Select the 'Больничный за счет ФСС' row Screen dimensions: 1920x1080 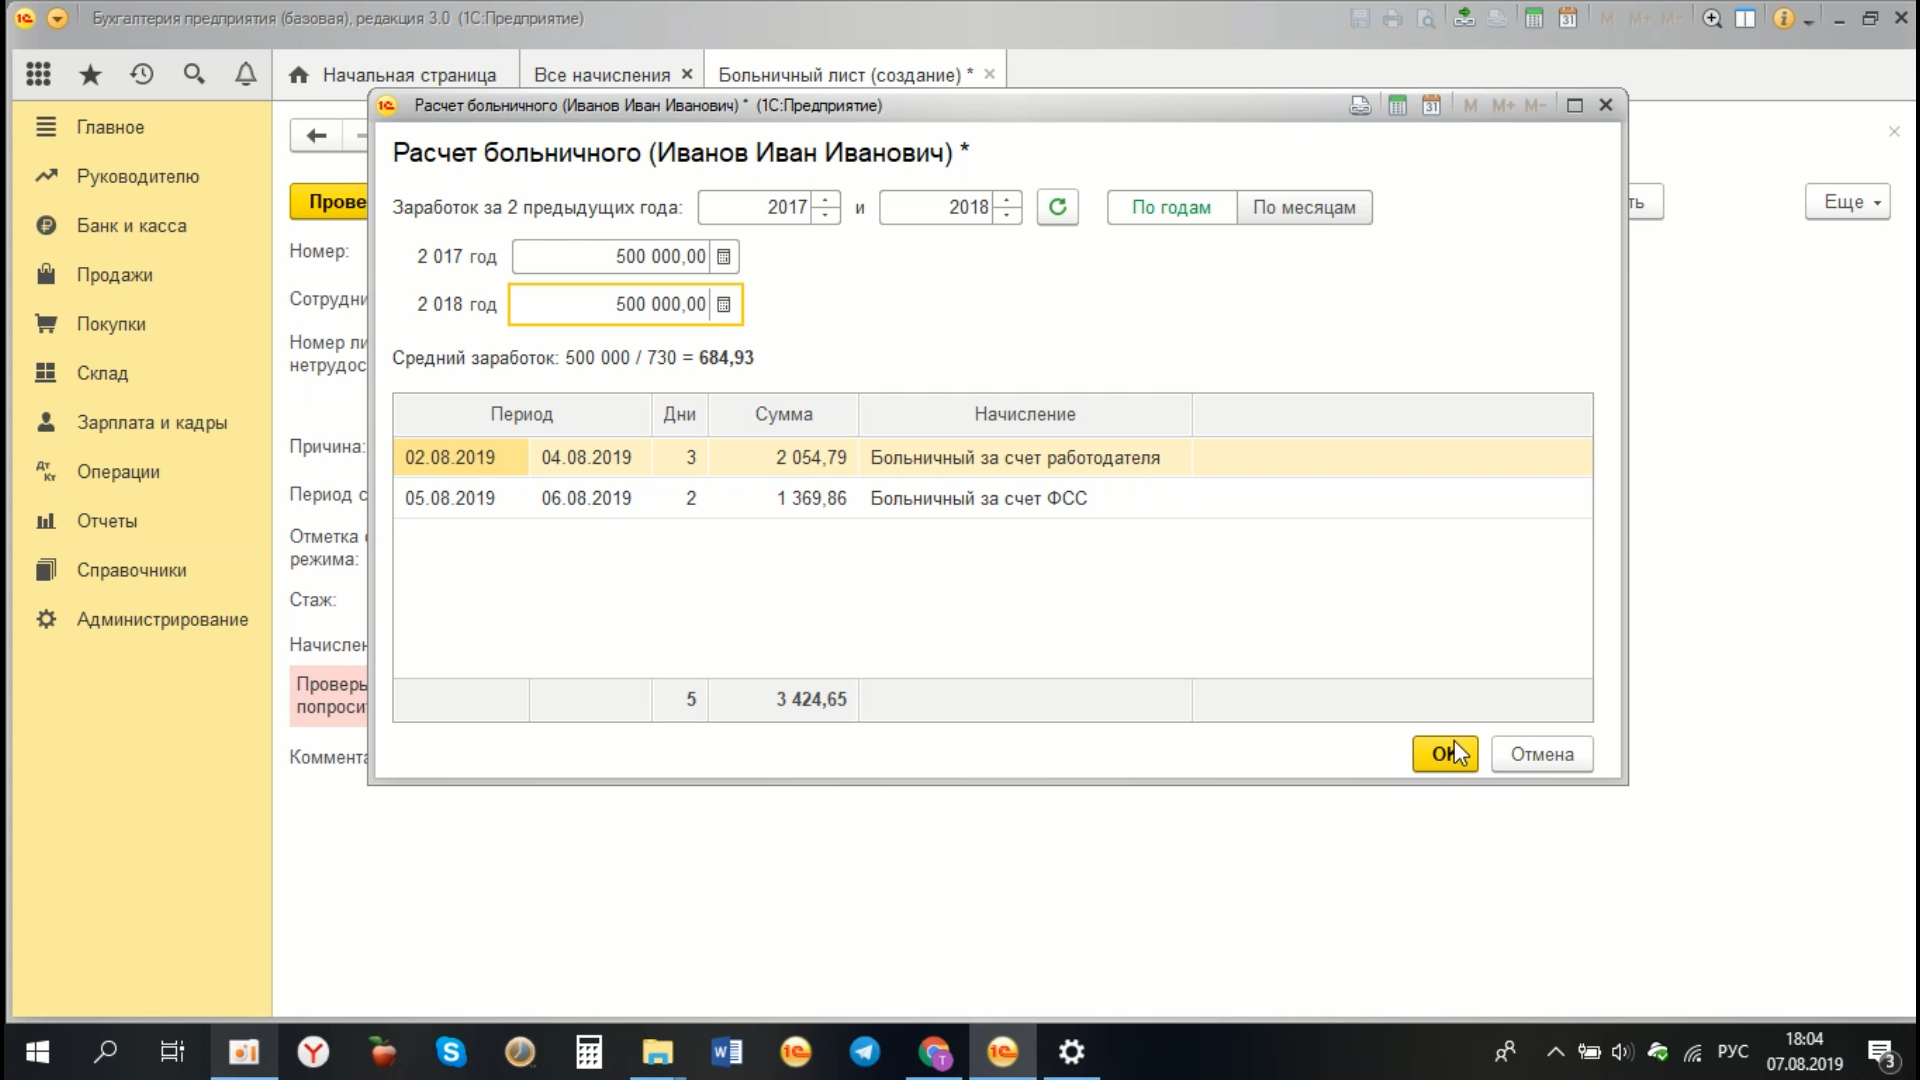[978, 498]
